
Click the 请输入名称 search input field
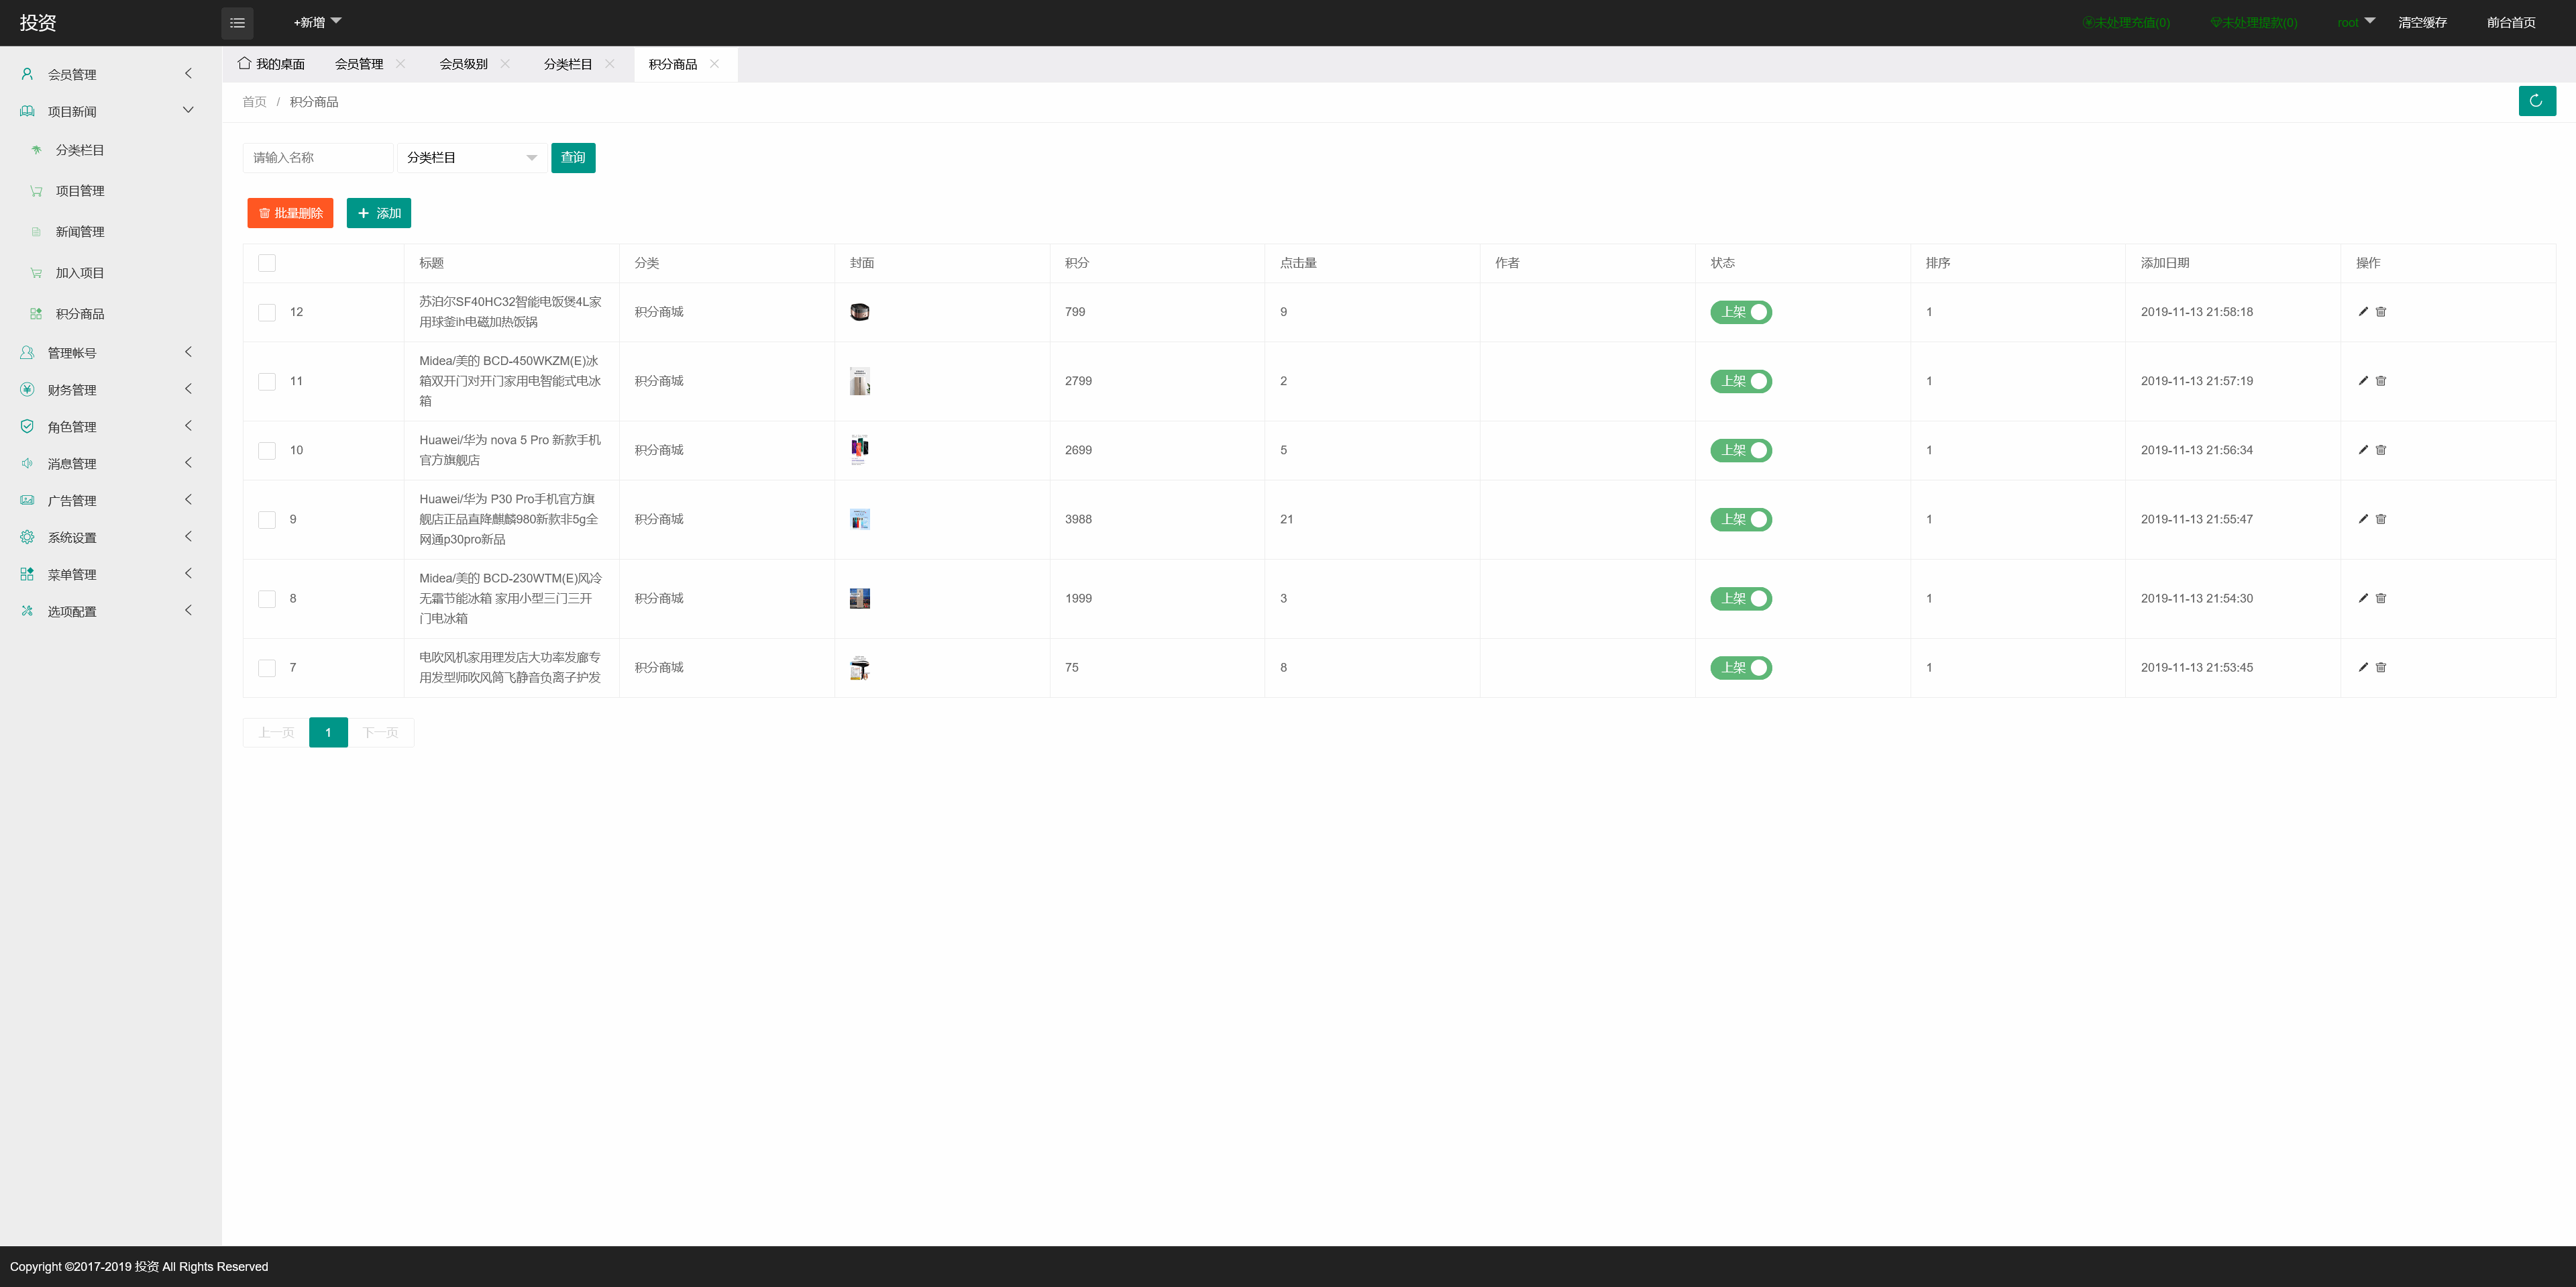(x=317, y=158)
